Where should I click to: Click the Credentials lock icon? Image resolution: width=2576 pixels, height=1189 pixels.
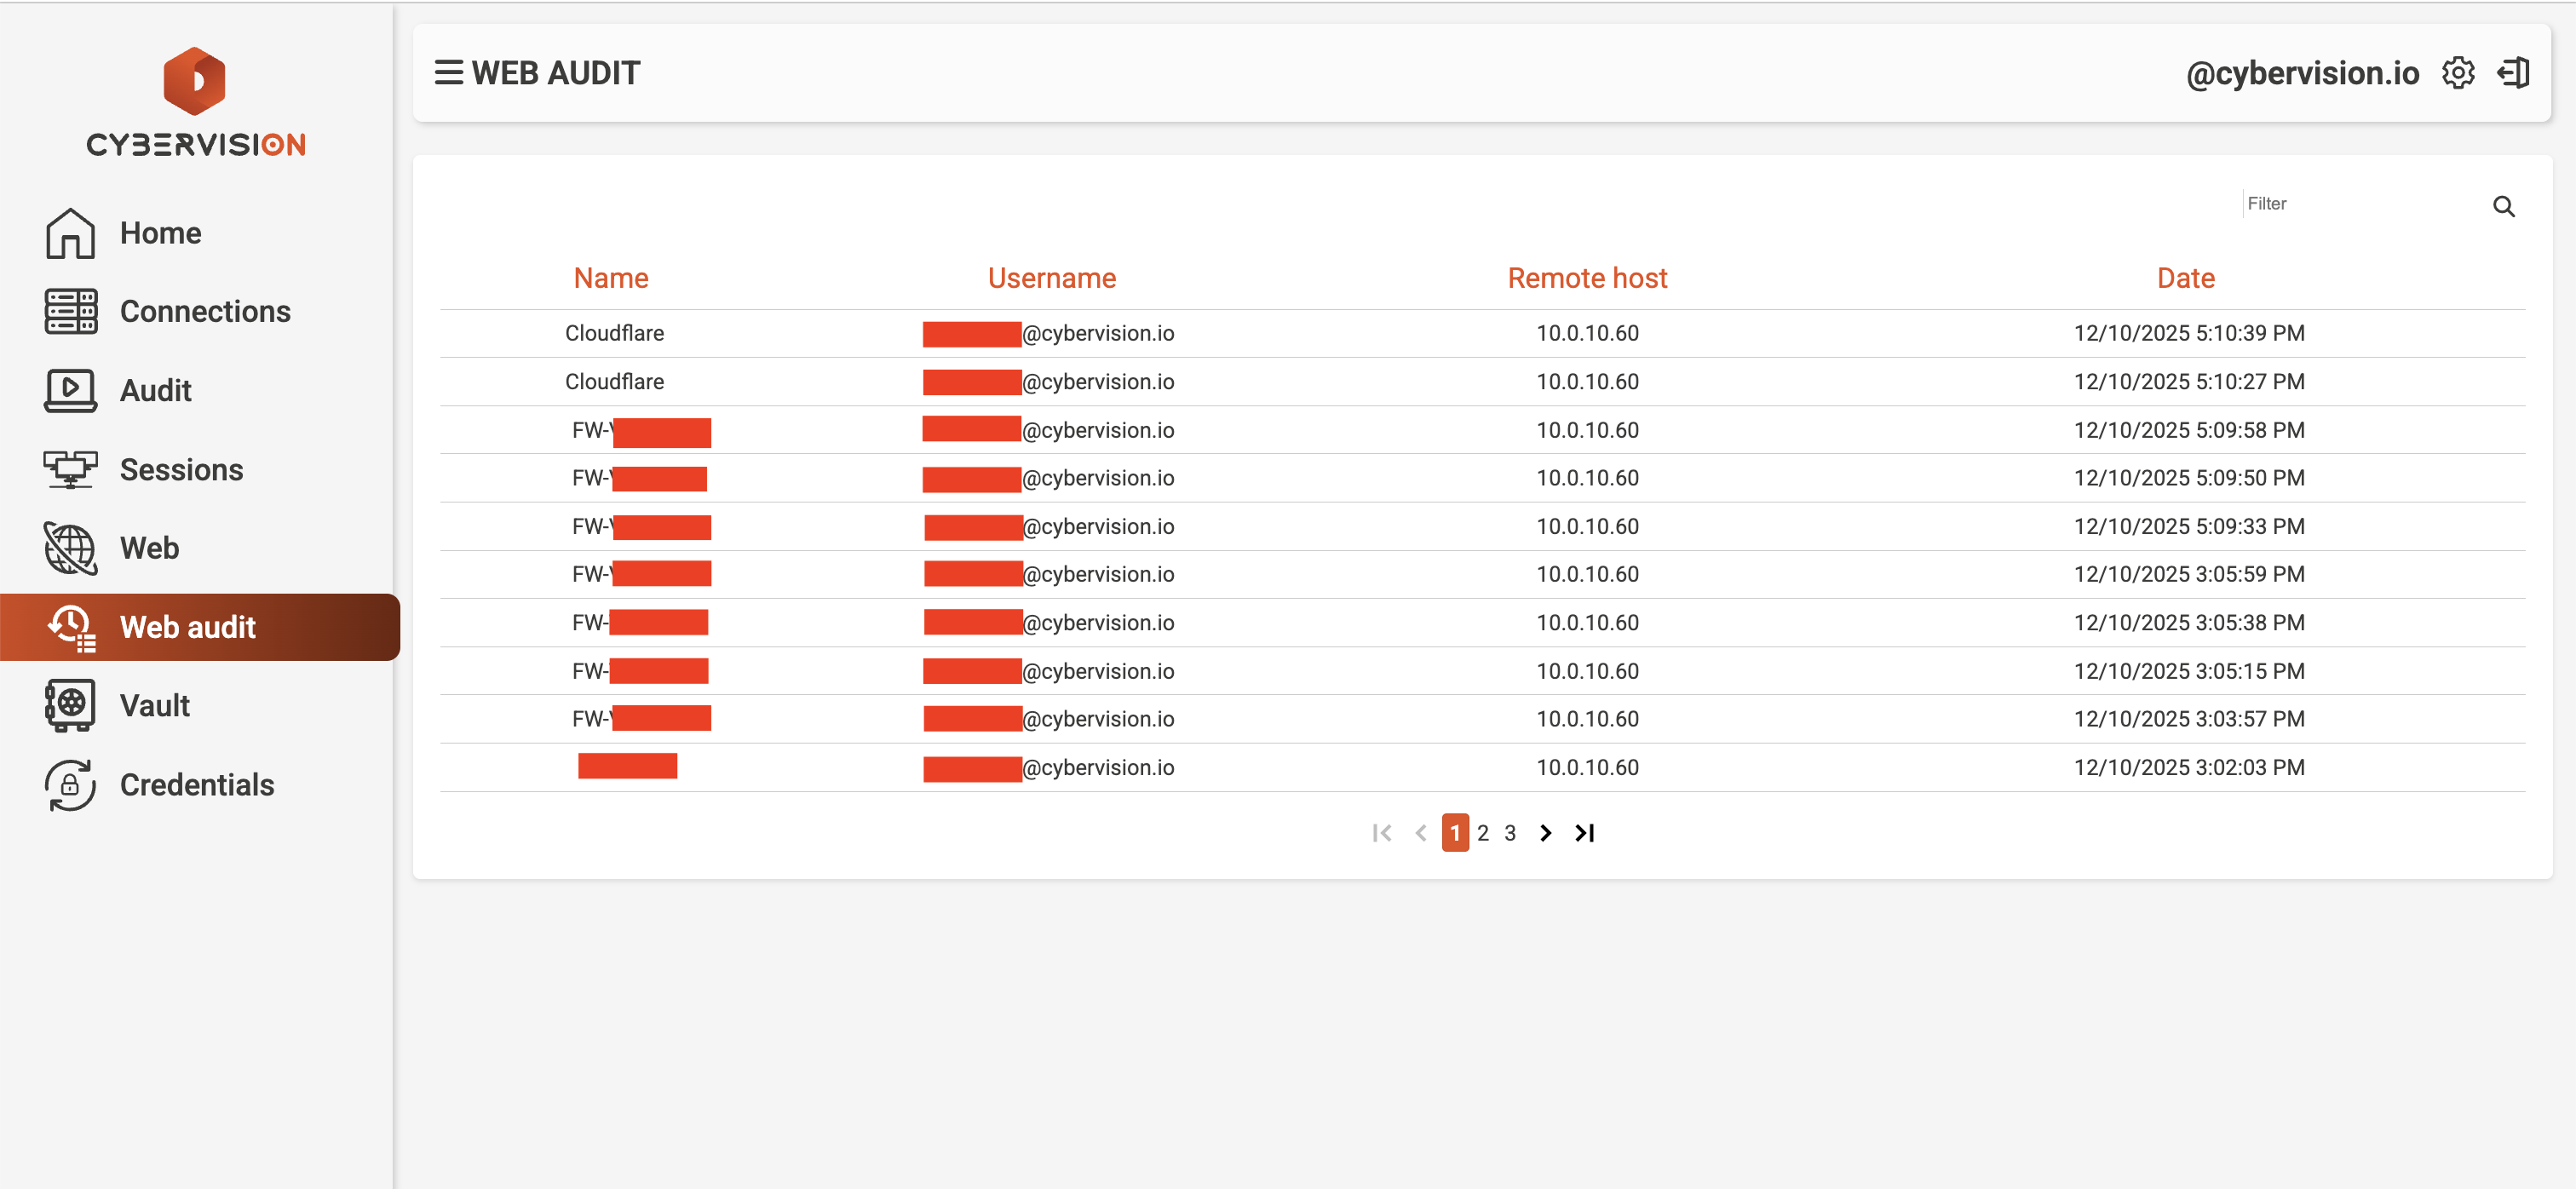(x=69, y=785)
